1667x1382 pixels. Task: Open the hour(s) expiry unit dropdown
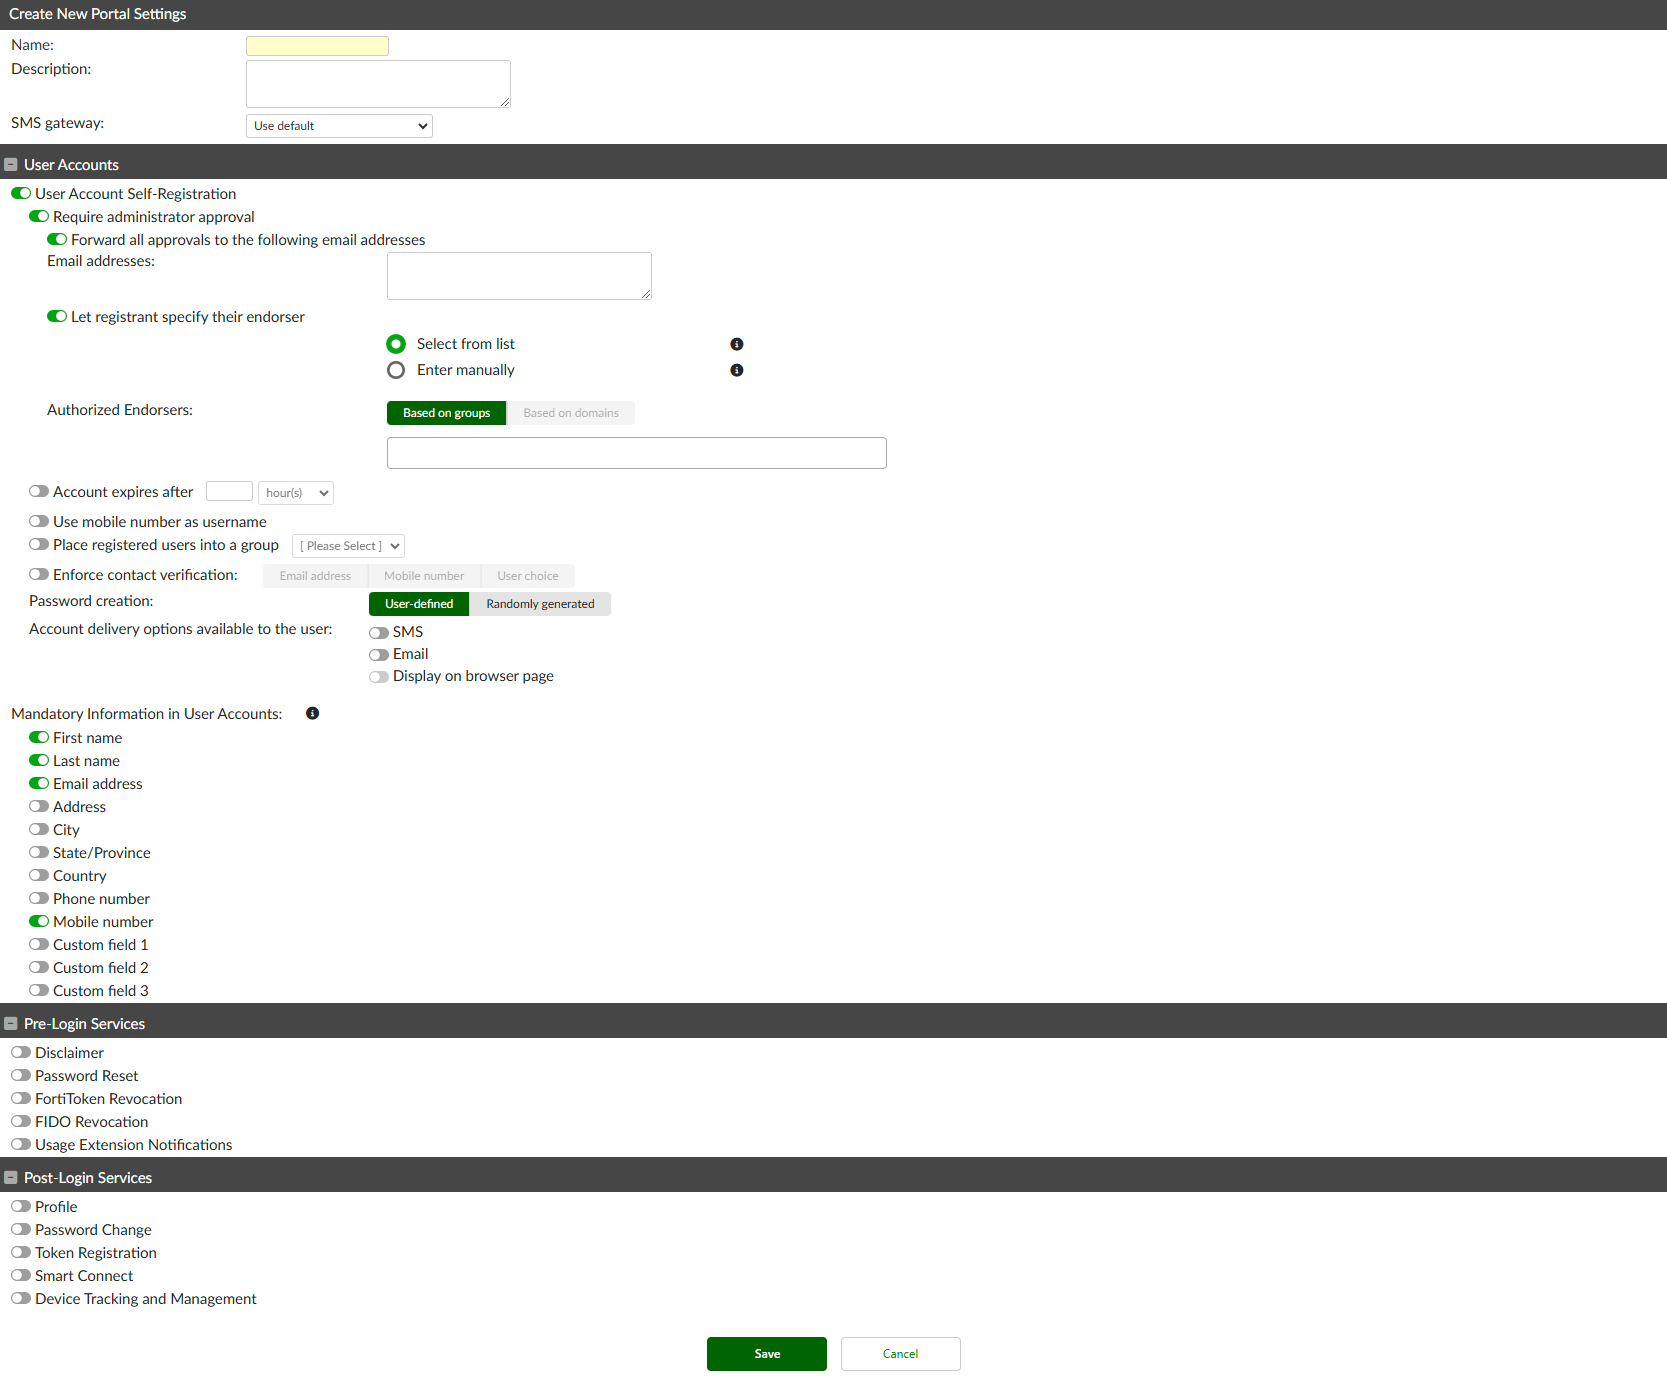pos(296,493)
